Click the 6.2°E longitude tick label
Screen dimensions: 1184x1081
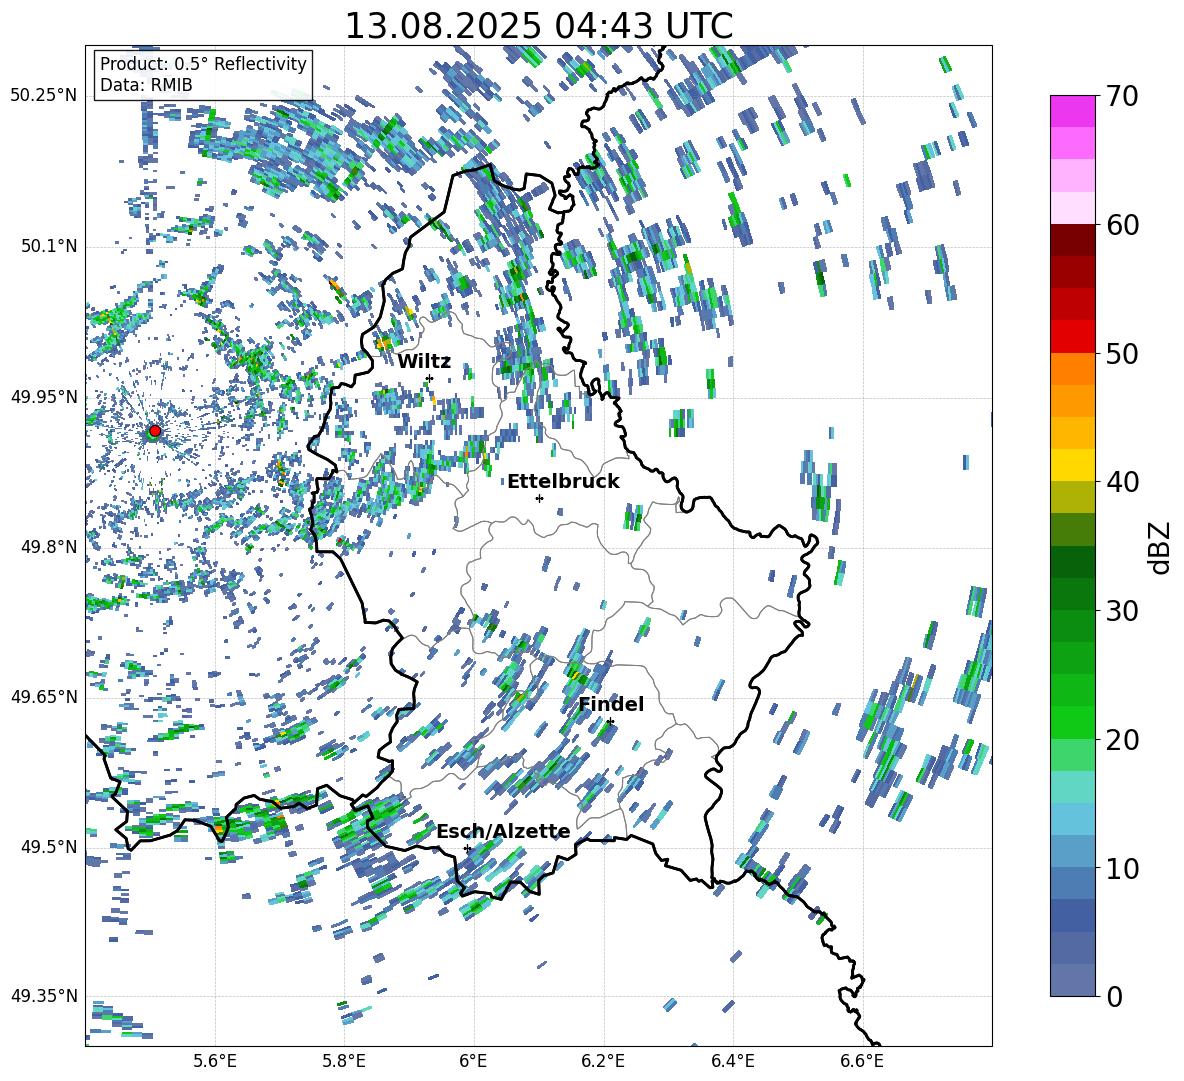coord(603,1062)
